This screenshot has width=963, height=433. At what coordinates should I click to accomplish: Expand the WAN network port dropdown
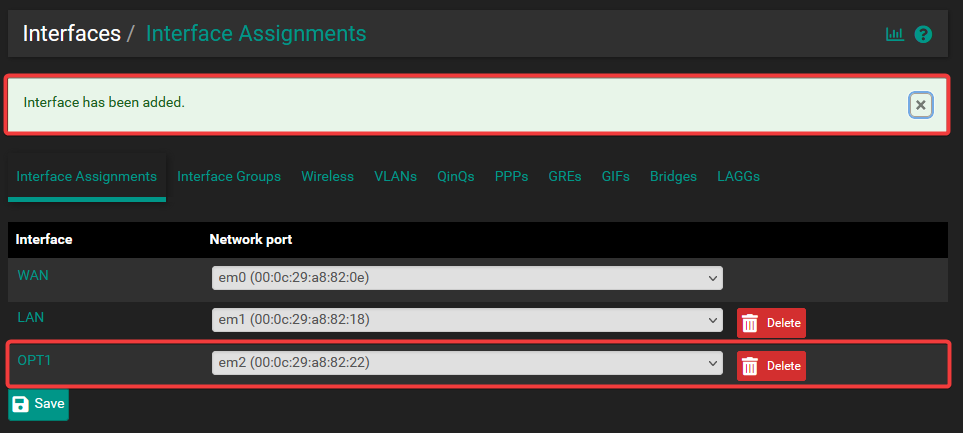[x=467, y=277]
